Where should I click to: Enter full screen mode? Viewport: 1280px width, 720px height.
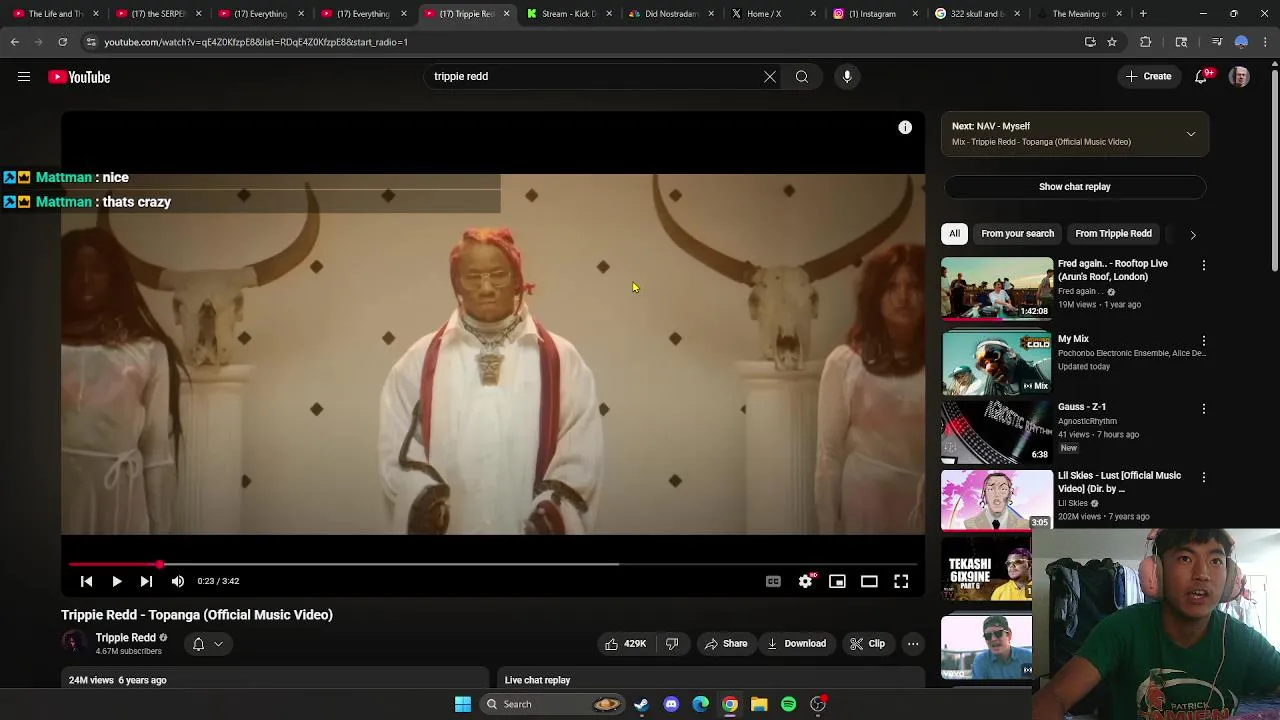[x=901, y=581]
